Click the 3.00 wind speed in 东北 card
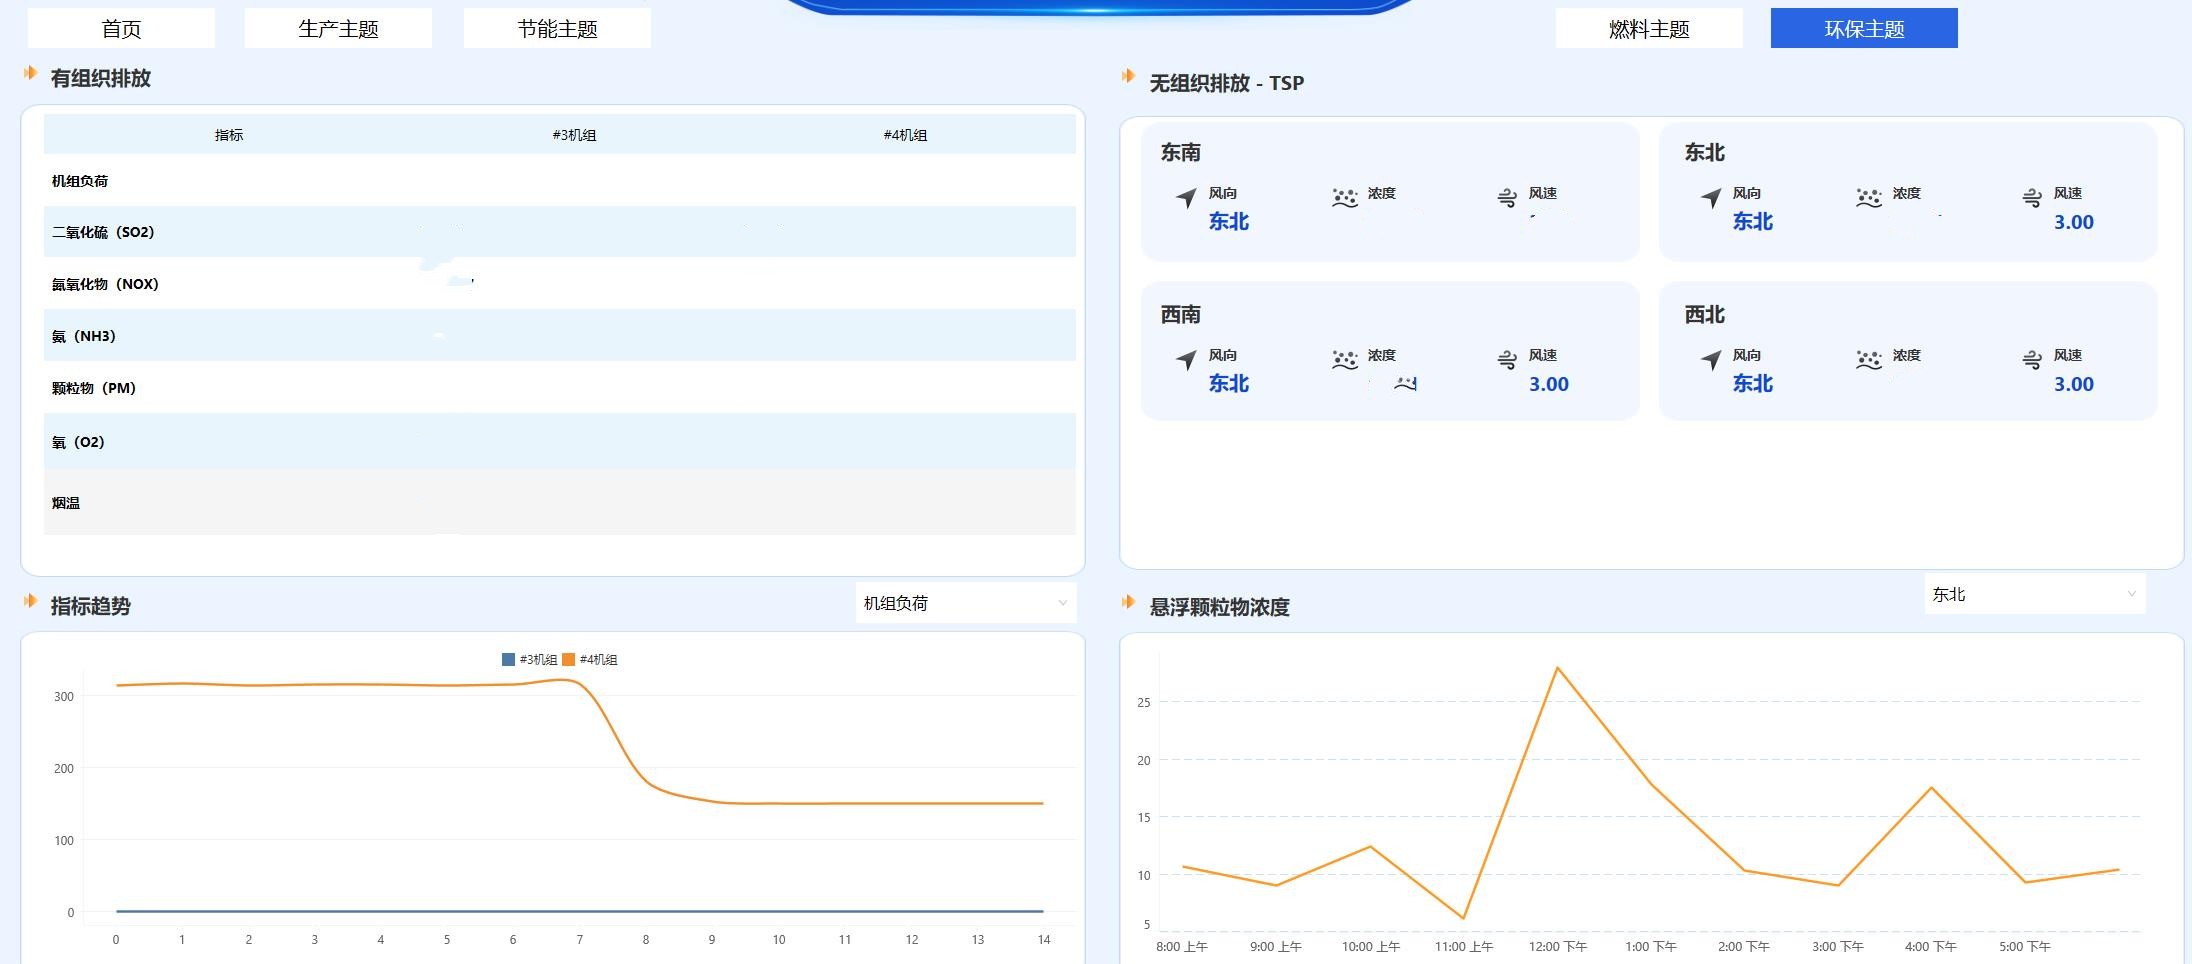The width and height of the screenshot is (2192, 964). pyautogui.click(x=2073, y=222)
